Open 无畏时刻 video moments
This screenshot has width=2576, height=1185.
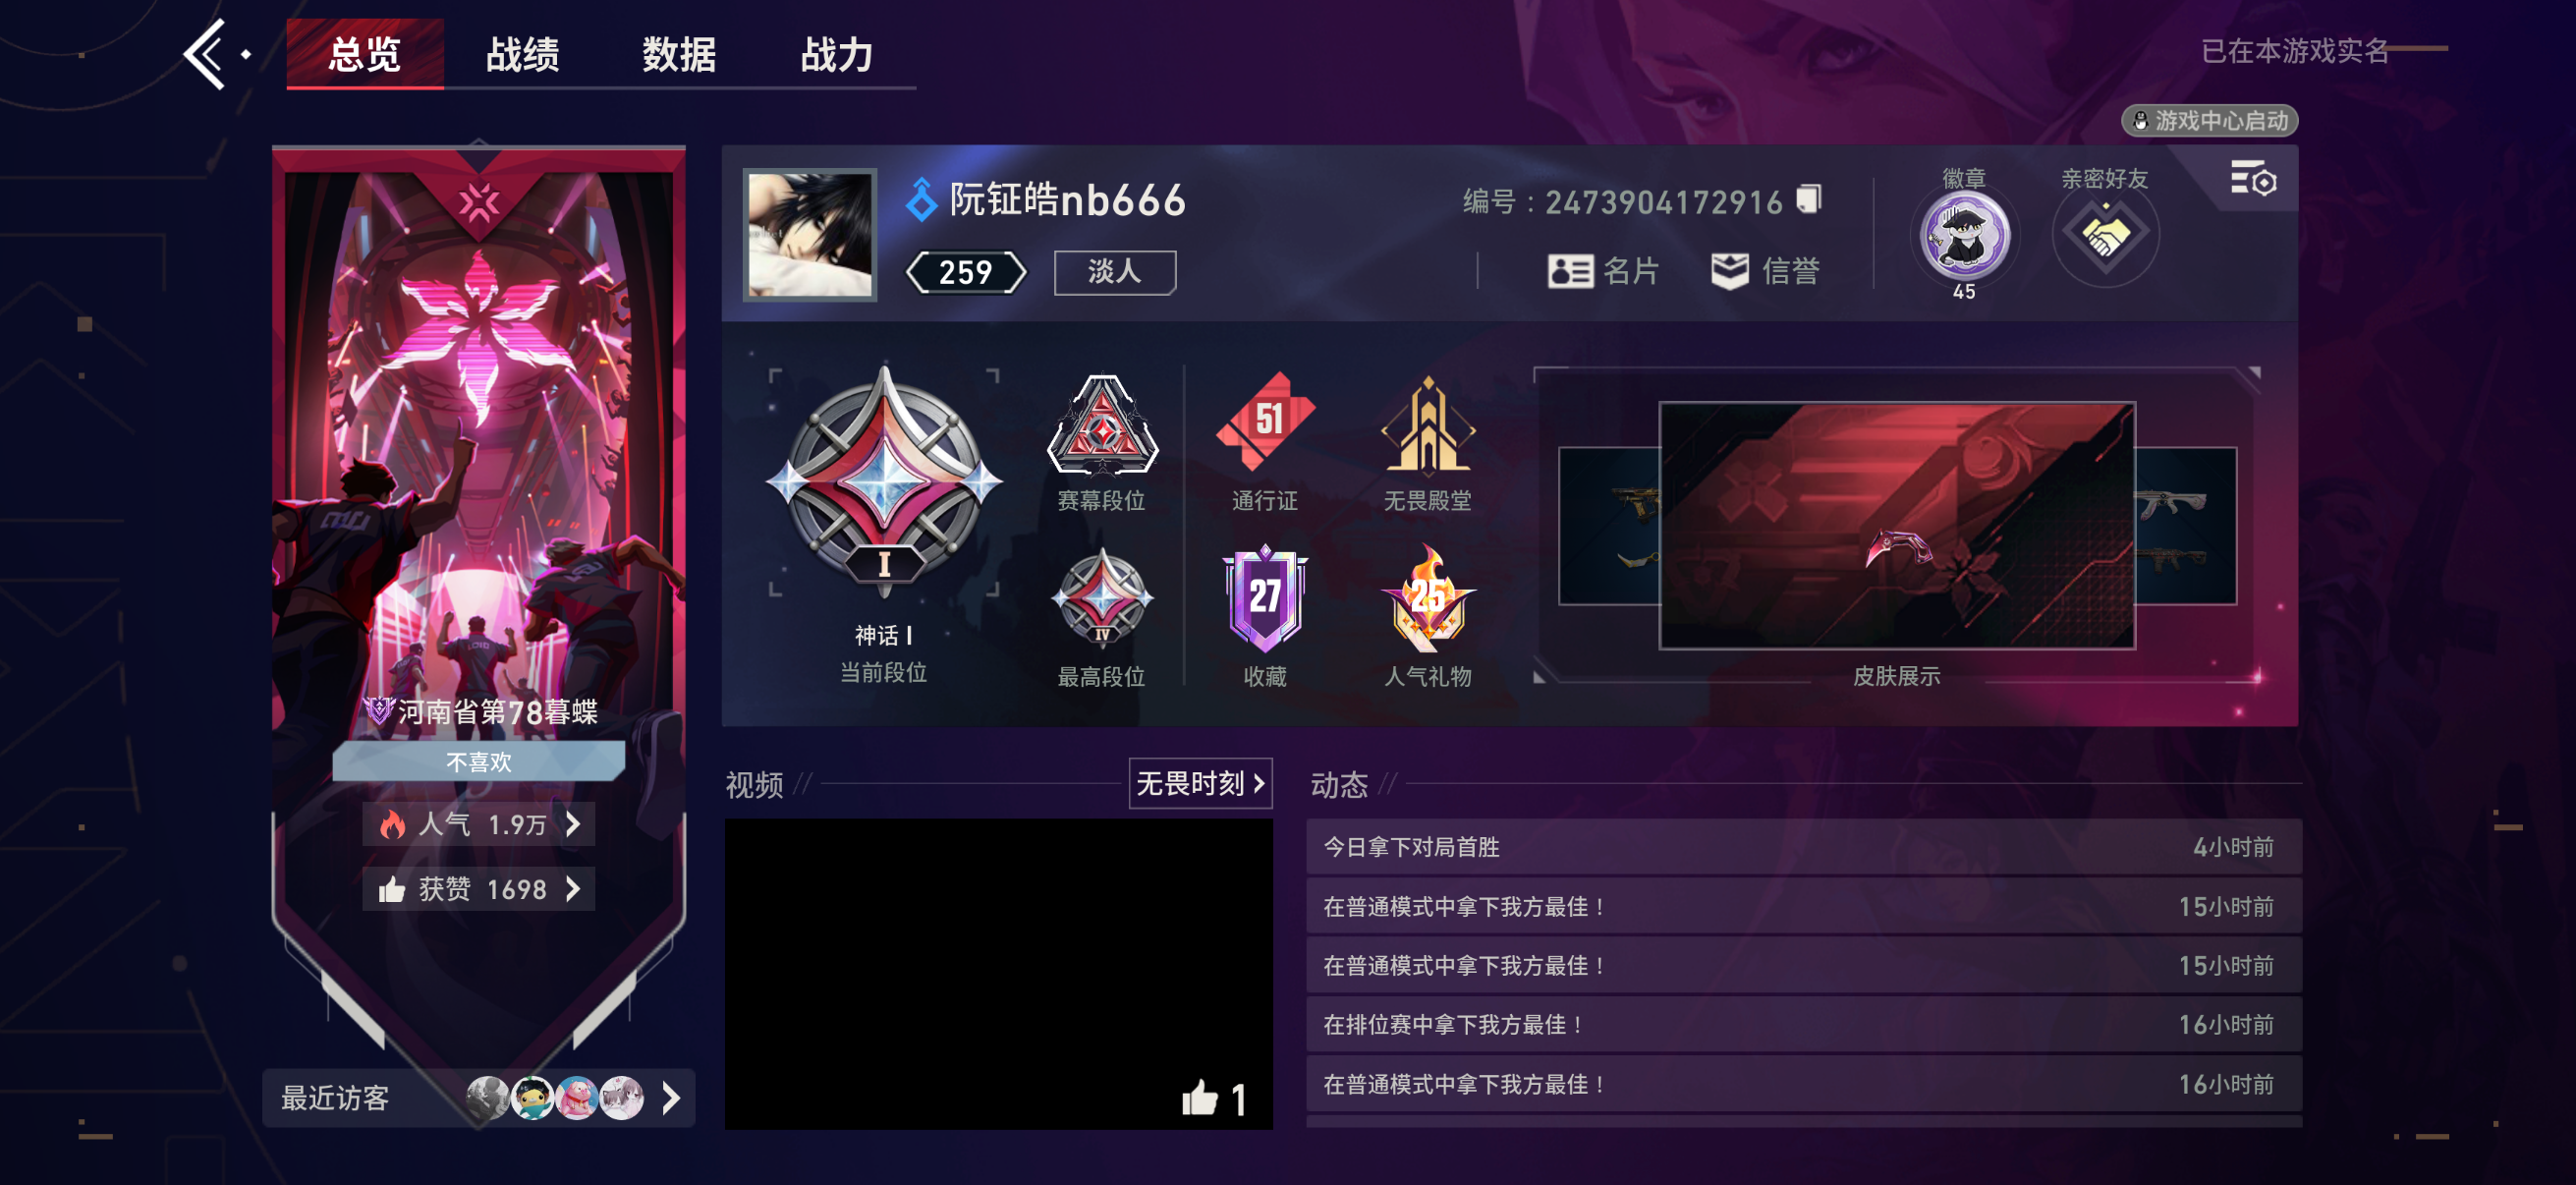coord(1200,783)
